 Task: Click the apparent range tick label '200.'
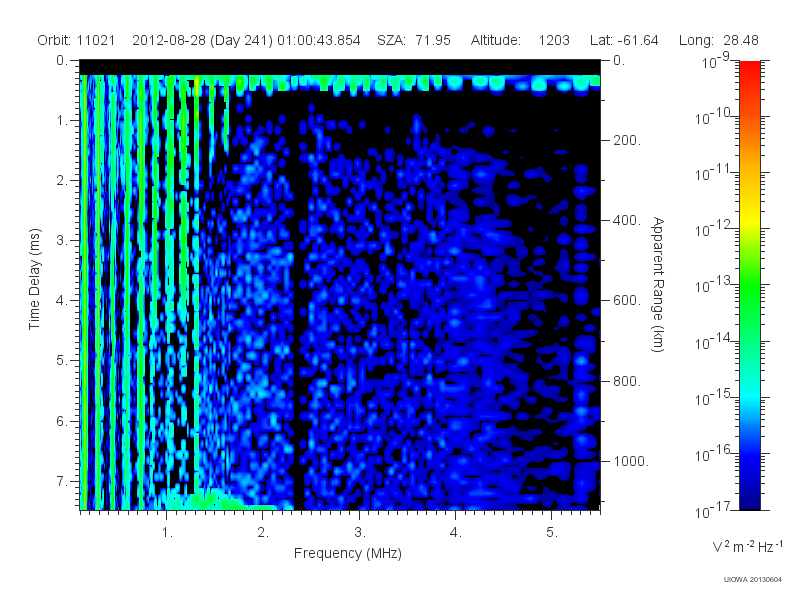(x=627, y=140)
